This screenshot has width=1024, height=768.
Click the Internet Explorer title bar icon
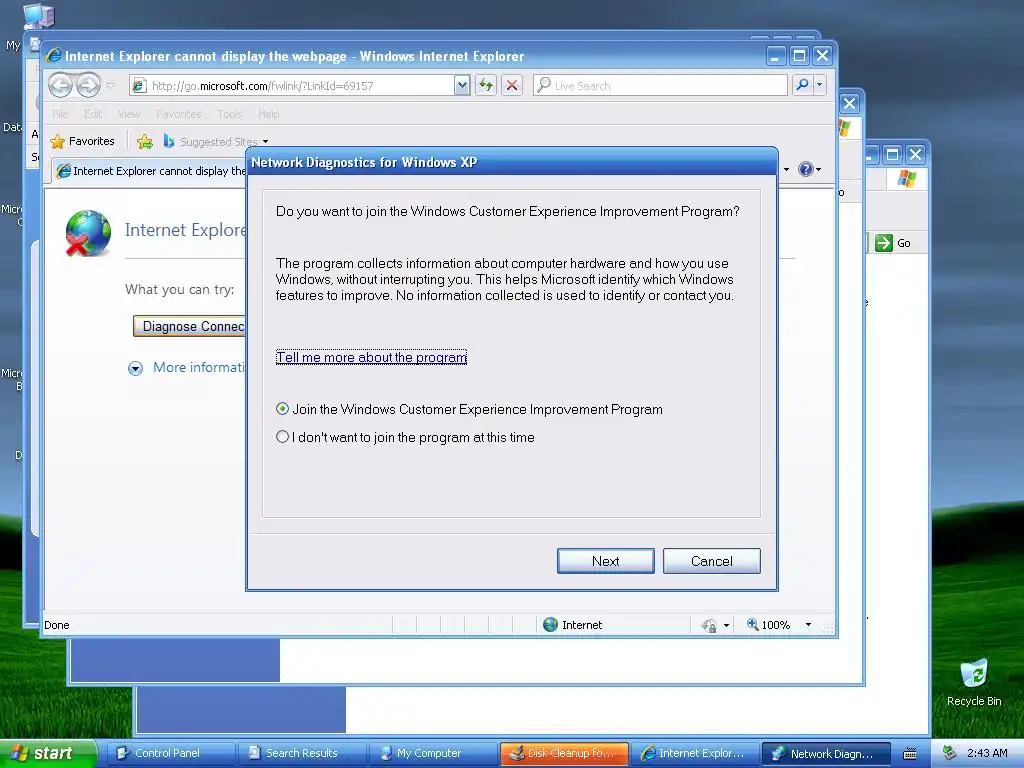(54, 56)
